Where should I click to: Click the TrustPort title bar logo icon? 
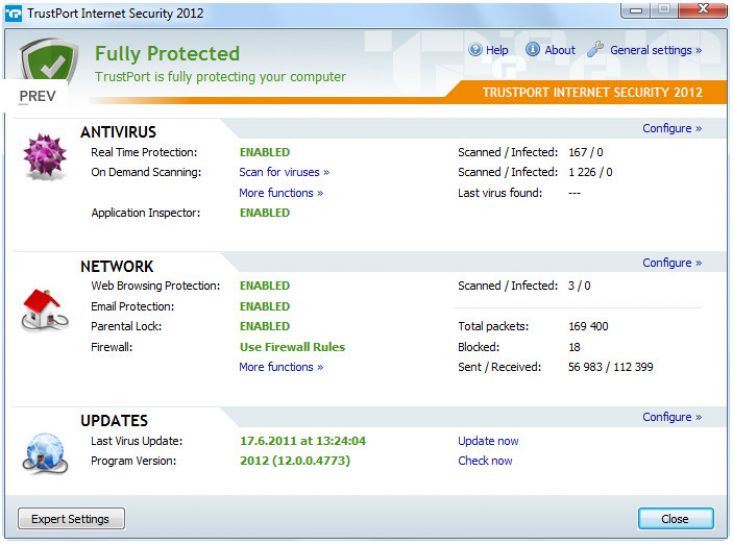tap(14, 14)
